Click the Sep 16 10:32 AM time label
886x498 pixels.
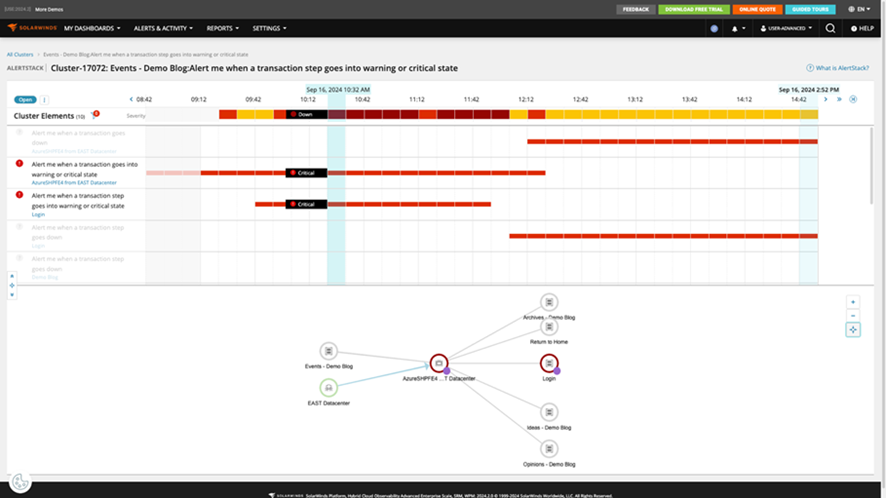(x=338, y=89)
